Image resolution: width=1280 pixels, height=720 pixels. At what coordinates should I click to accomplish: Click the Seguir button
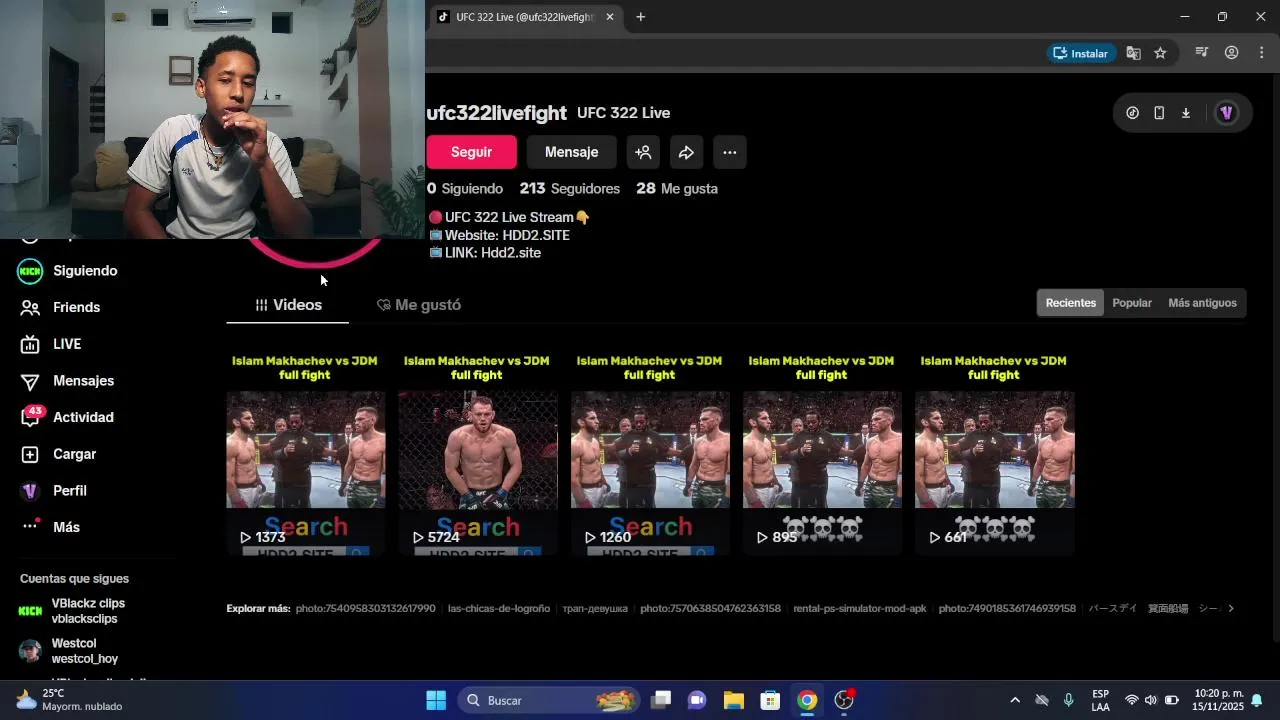[471, 152]
